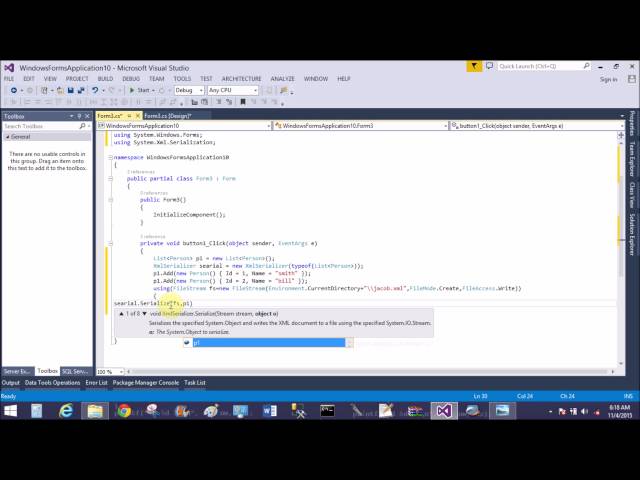640x480 pixels.
Task: Switch to the Form3.cs [Design] tab
Action: 168,116
